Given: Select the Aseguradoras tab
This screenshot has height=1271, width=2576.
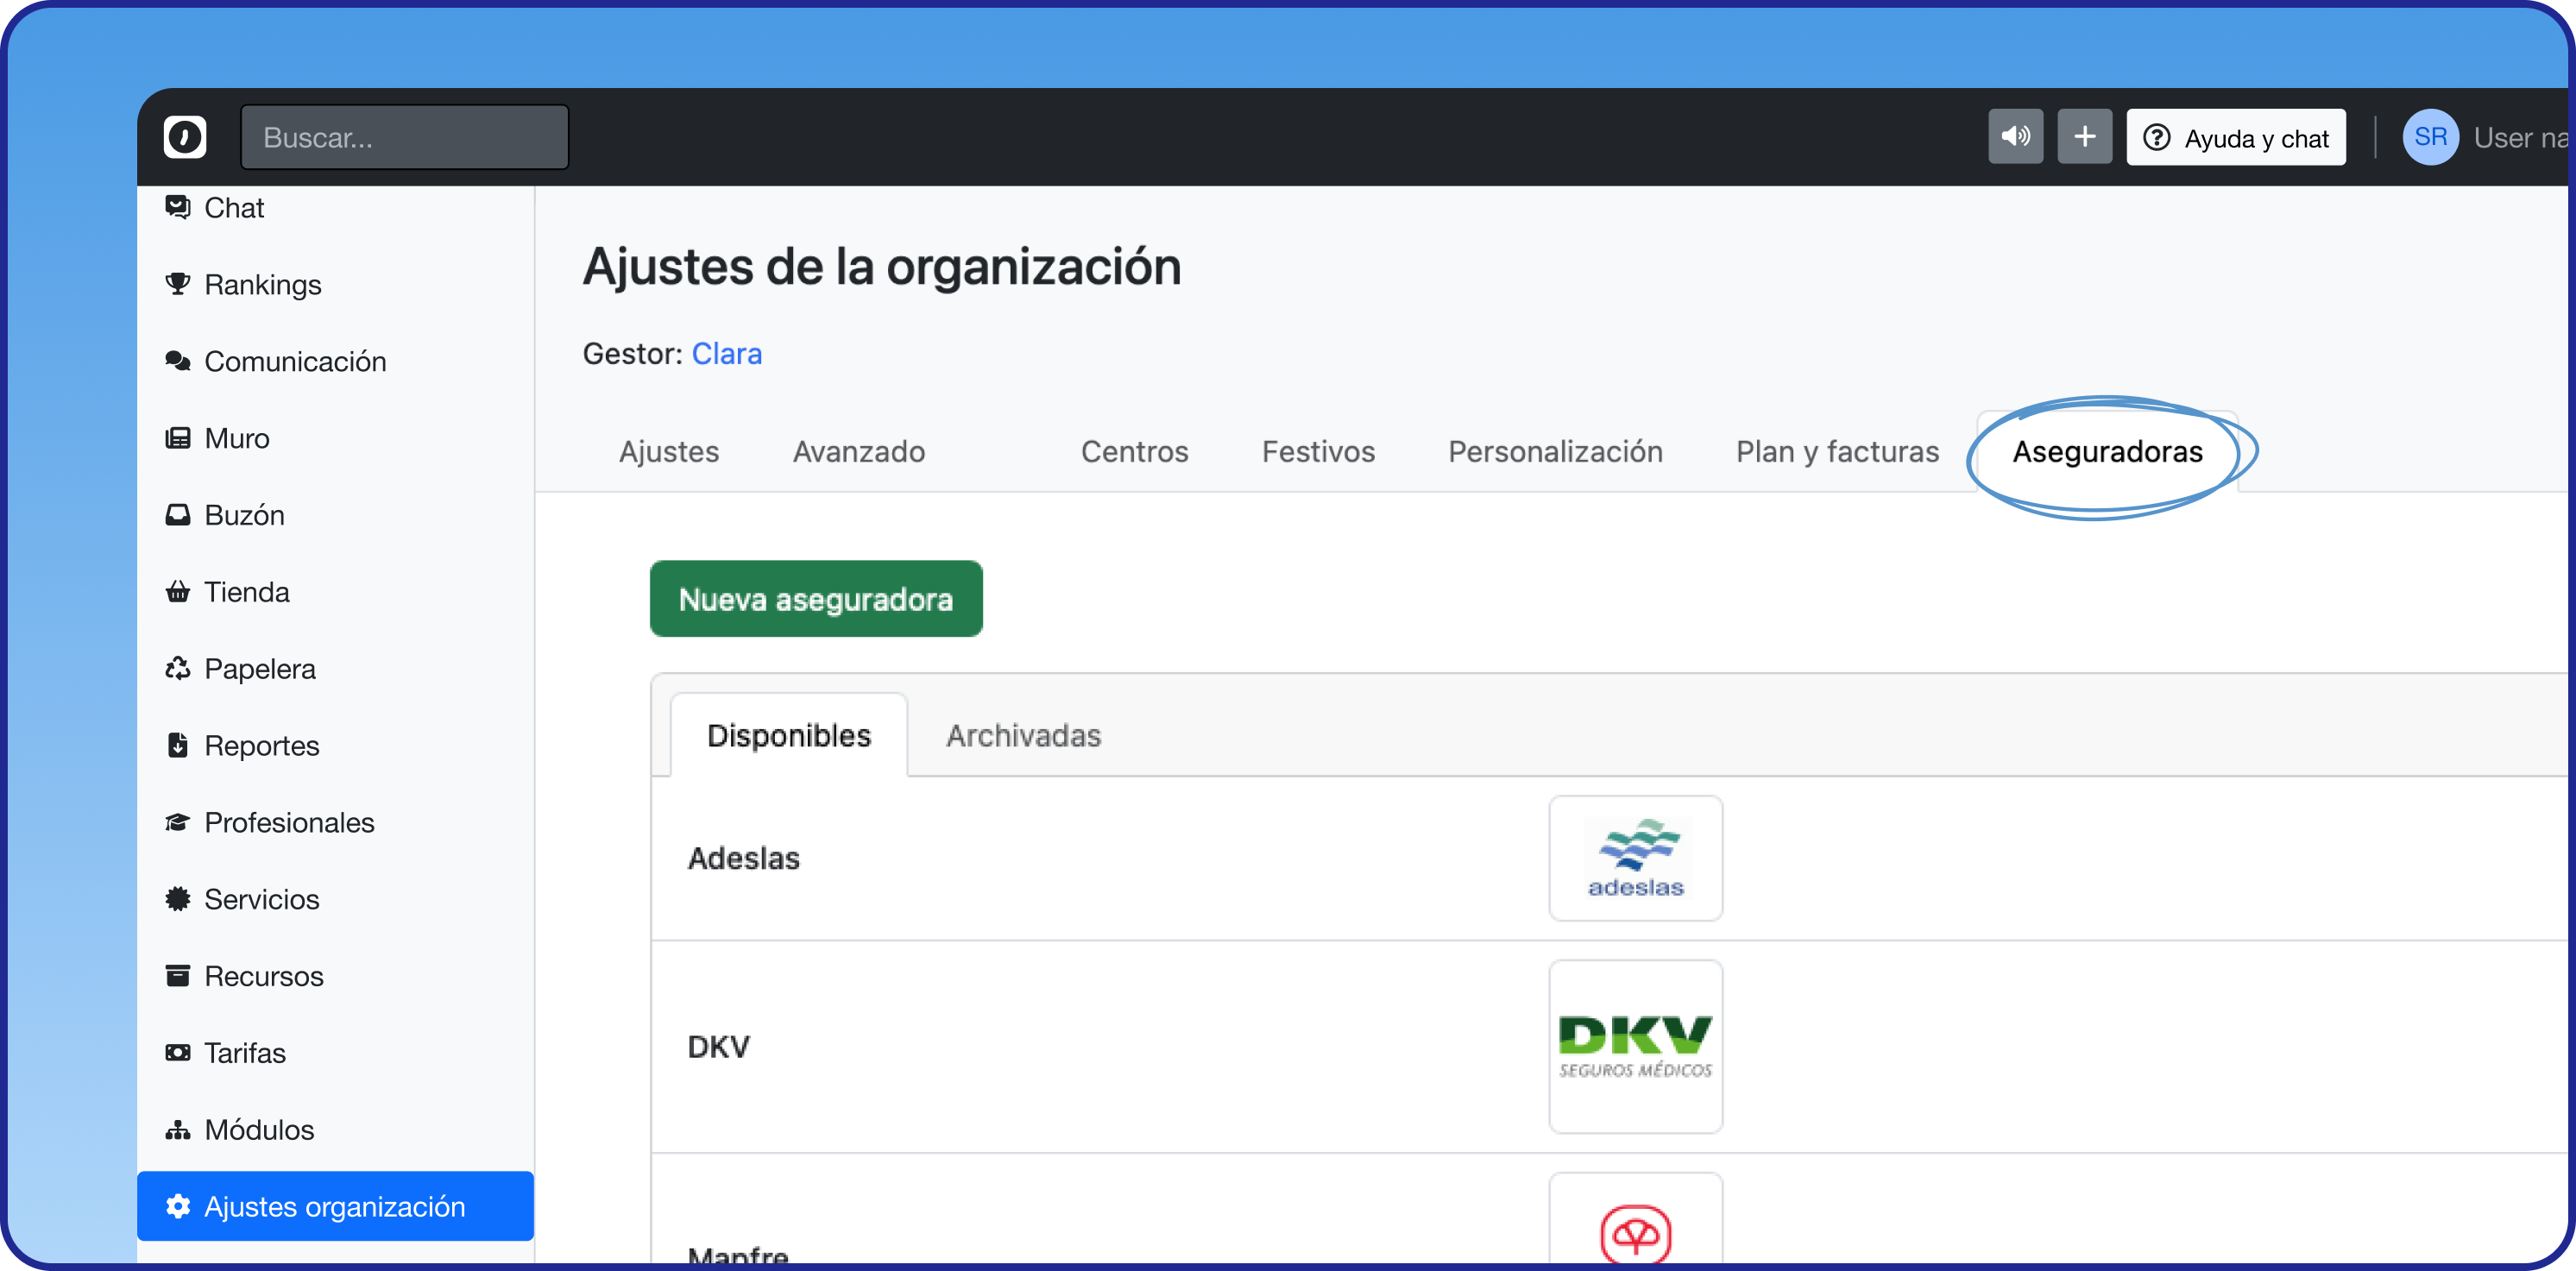Looking at the screenshot, I should point(2107,452).
